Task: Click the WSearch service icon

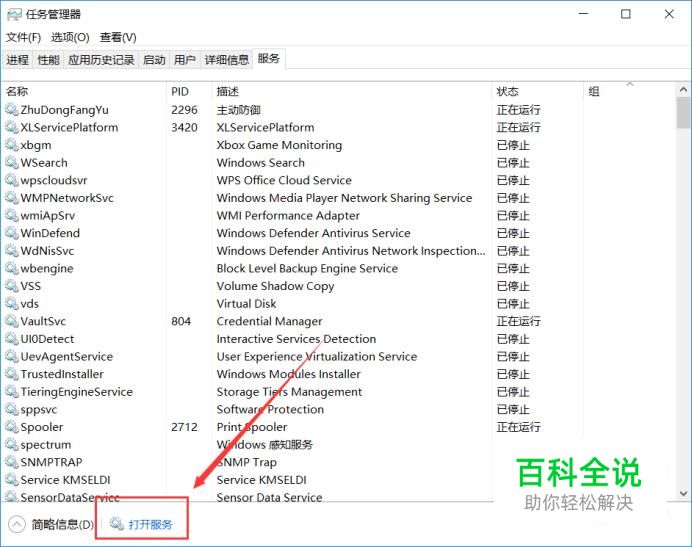Action: [11, 162]
